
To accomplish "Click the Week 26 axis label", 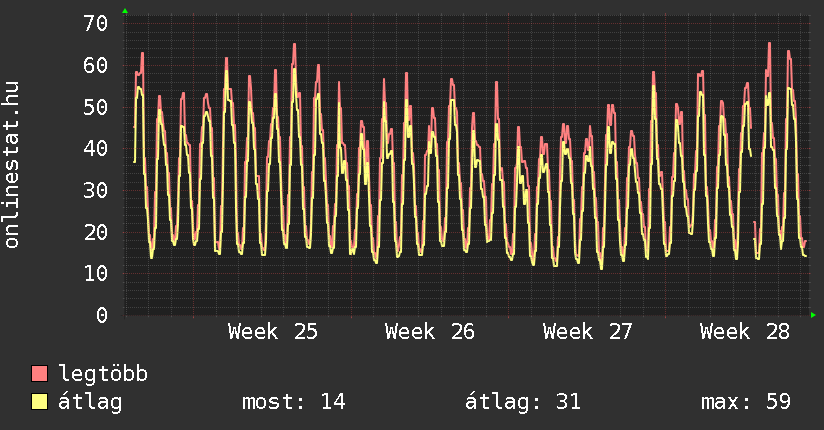I will 430,331.
